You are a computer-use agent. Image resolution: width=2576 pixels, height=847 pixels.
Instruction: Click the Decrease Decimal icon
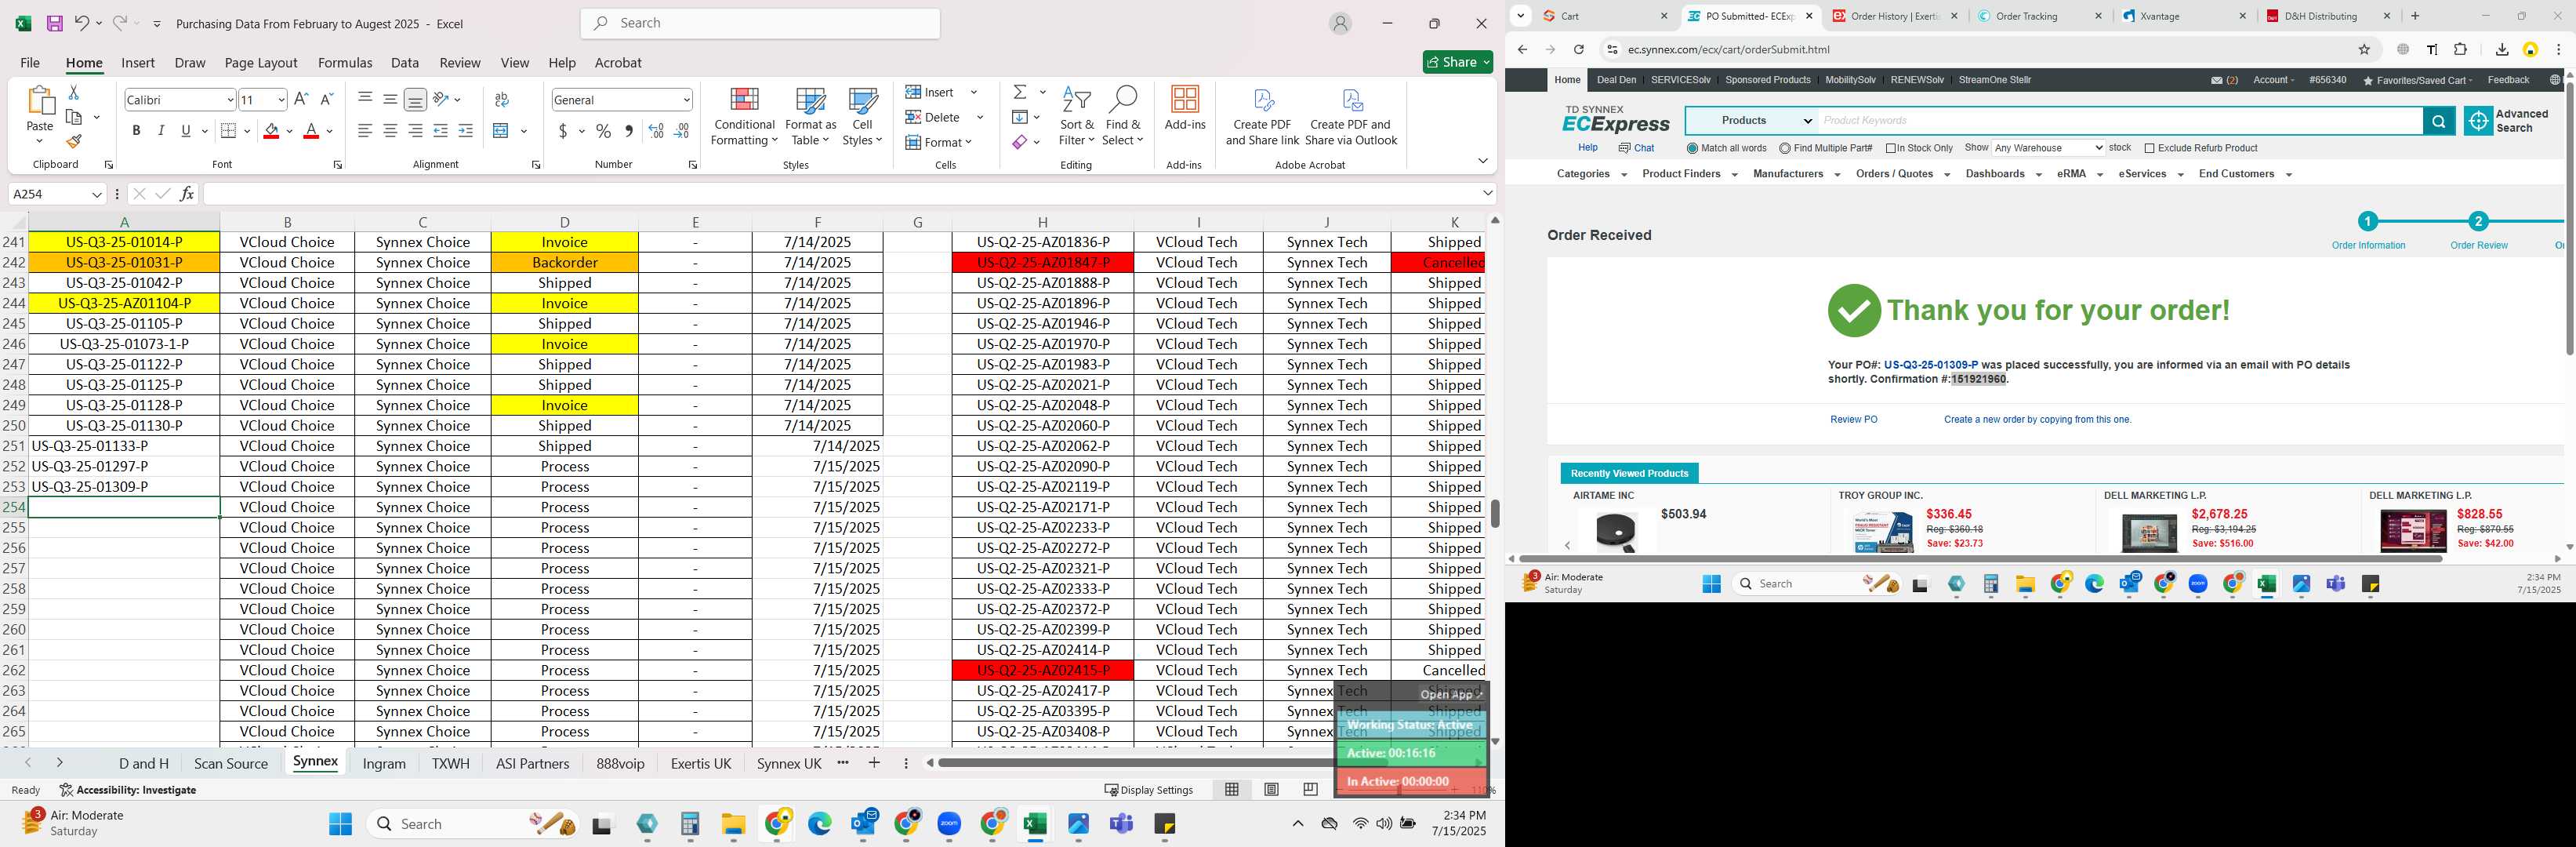coord(682,131)
